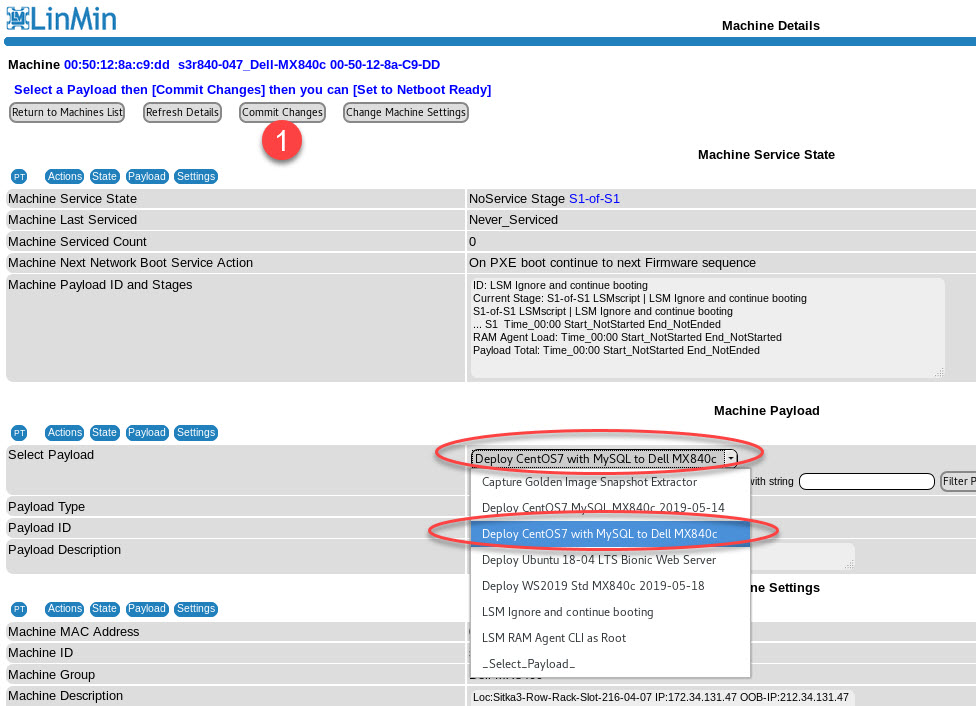Focus the payload filter string input field
This screenshot has width=976, height=706.
point(865,482)
